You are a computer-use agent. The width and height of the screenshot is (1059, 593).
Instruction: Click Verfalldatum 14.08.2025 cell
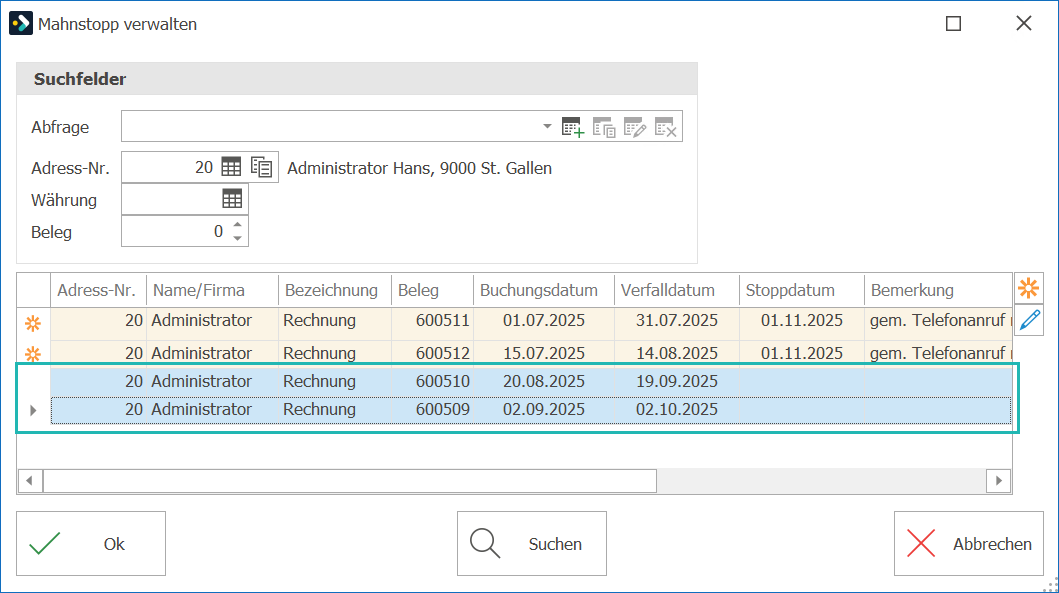pyautogui.click(x=677, y=353)
